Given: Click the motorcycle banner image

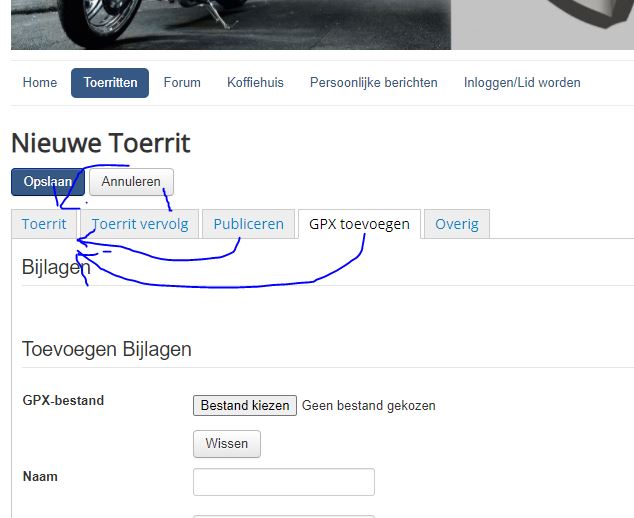Looking at the screenshot, I should point(231,25).
